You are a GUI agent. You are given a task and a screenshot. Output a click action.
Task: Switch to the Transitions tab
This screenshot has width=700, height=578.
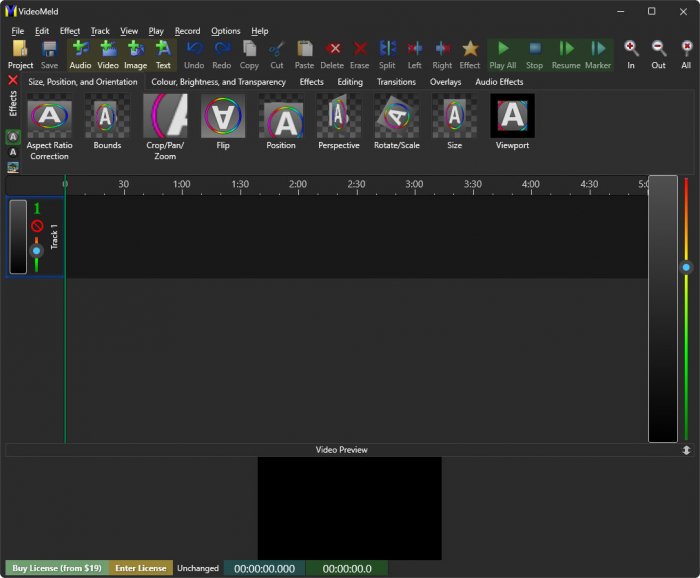click(396, 82)
